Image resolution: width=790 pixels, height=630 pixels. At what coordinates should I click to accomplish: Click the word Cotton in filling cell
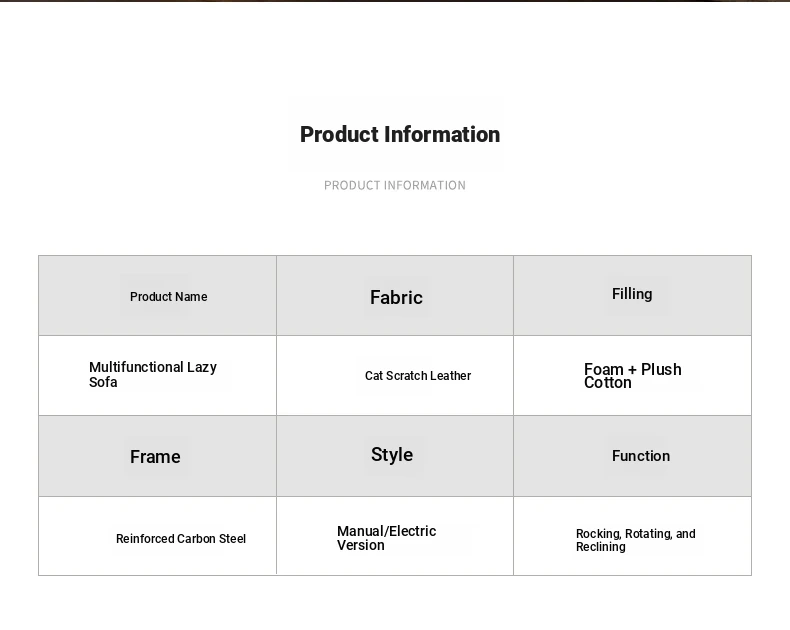pos(608,383)
